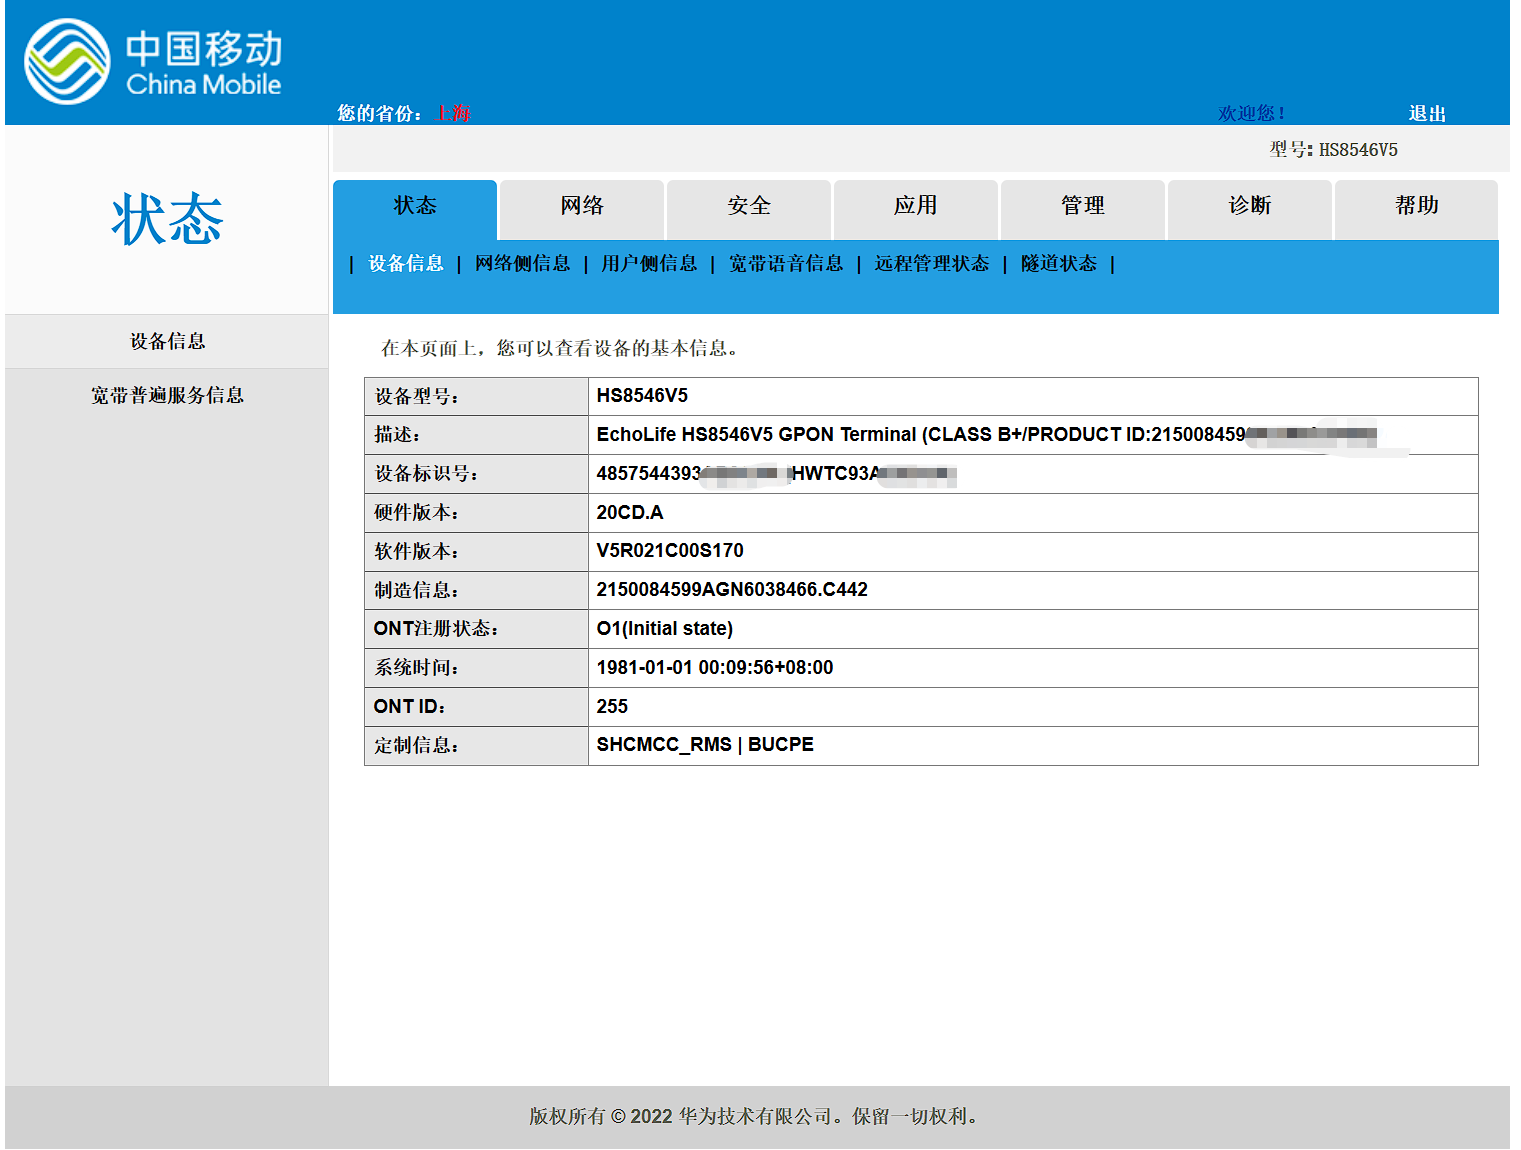Open 远程管理状态 submenu link
Image resolution: width=1521 pixels, height=1150 pixels.
(932, 264)
